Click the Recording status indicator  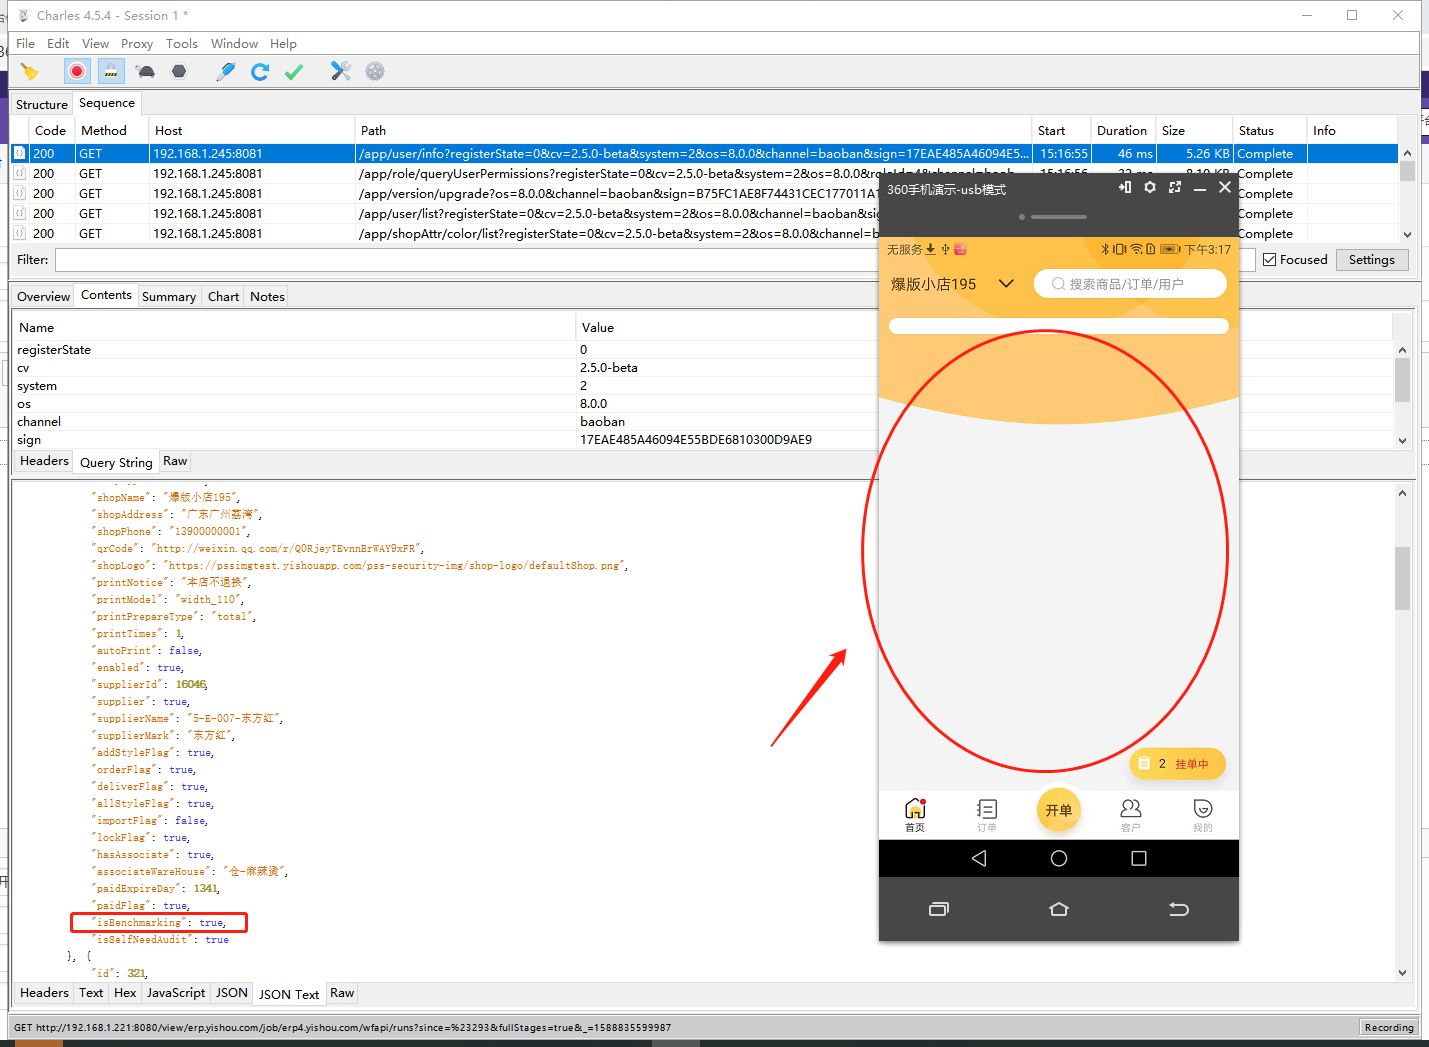point(1389,1028)
